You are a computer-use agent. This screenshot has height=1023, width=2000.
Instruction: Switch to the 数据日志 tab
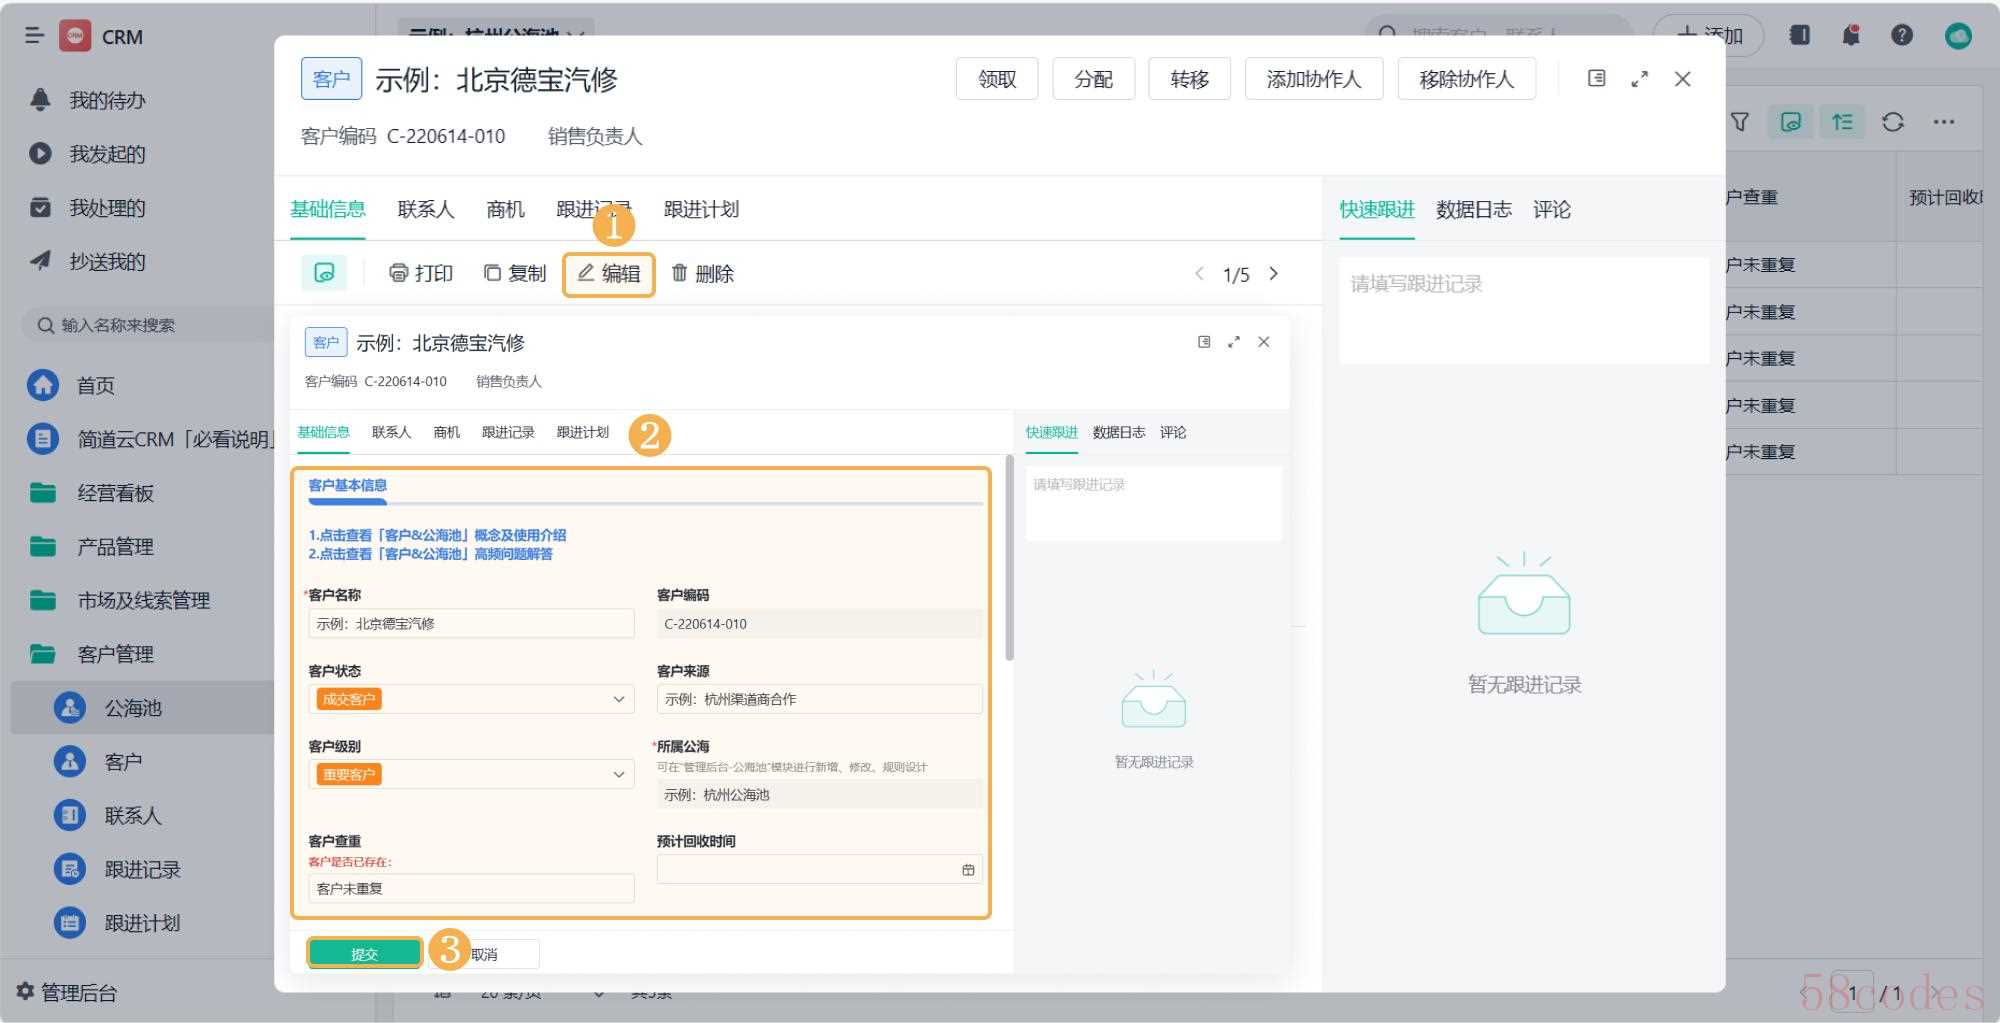[1473, 209]
